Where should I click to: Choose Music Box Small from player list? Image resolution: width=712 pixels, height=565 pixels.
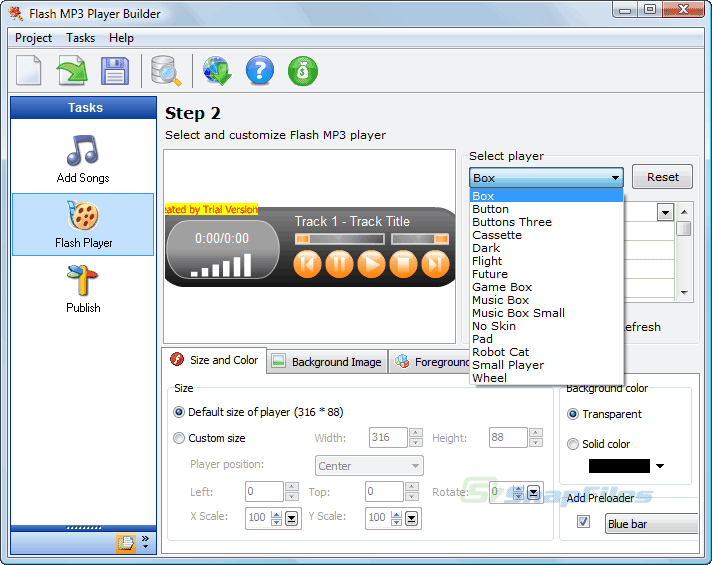546,313
